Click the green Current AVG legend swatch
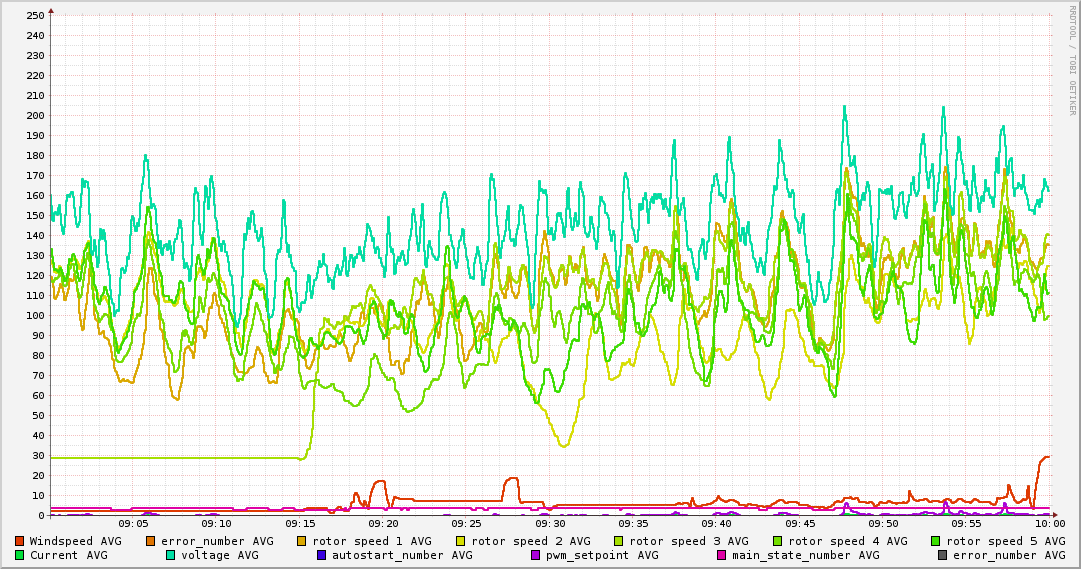This screenshot has width=1081, height=569. (19, 555)
